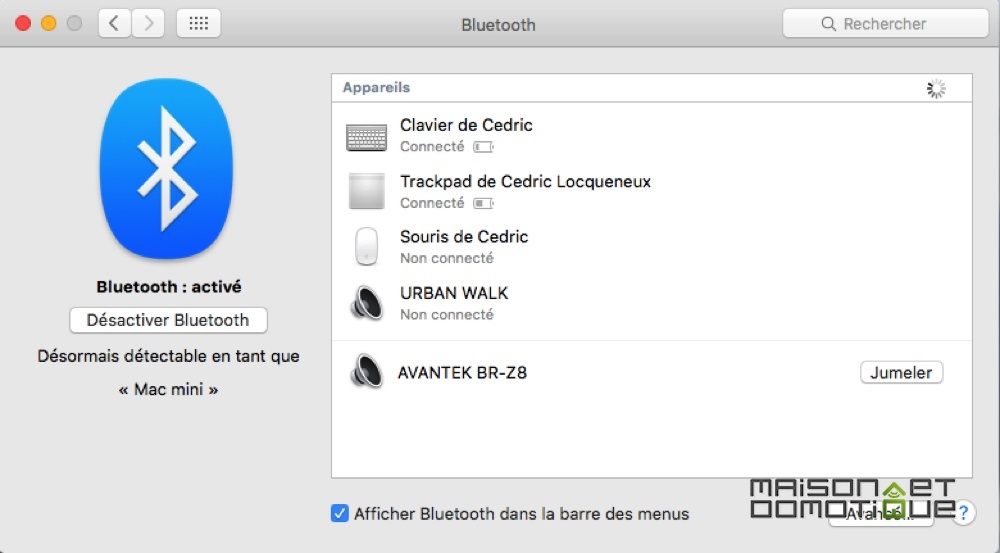The height and width of the screenshot is (553, 1000).
Task: Open help with the question mark button
Action: click(x=964, y=512)
